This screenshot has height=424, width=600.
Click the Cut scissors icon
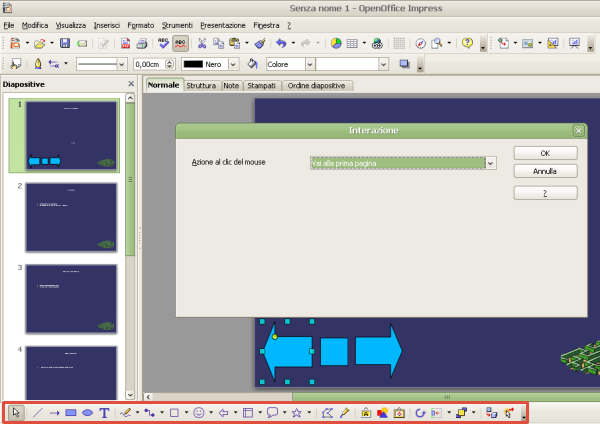tap(202, 43)
